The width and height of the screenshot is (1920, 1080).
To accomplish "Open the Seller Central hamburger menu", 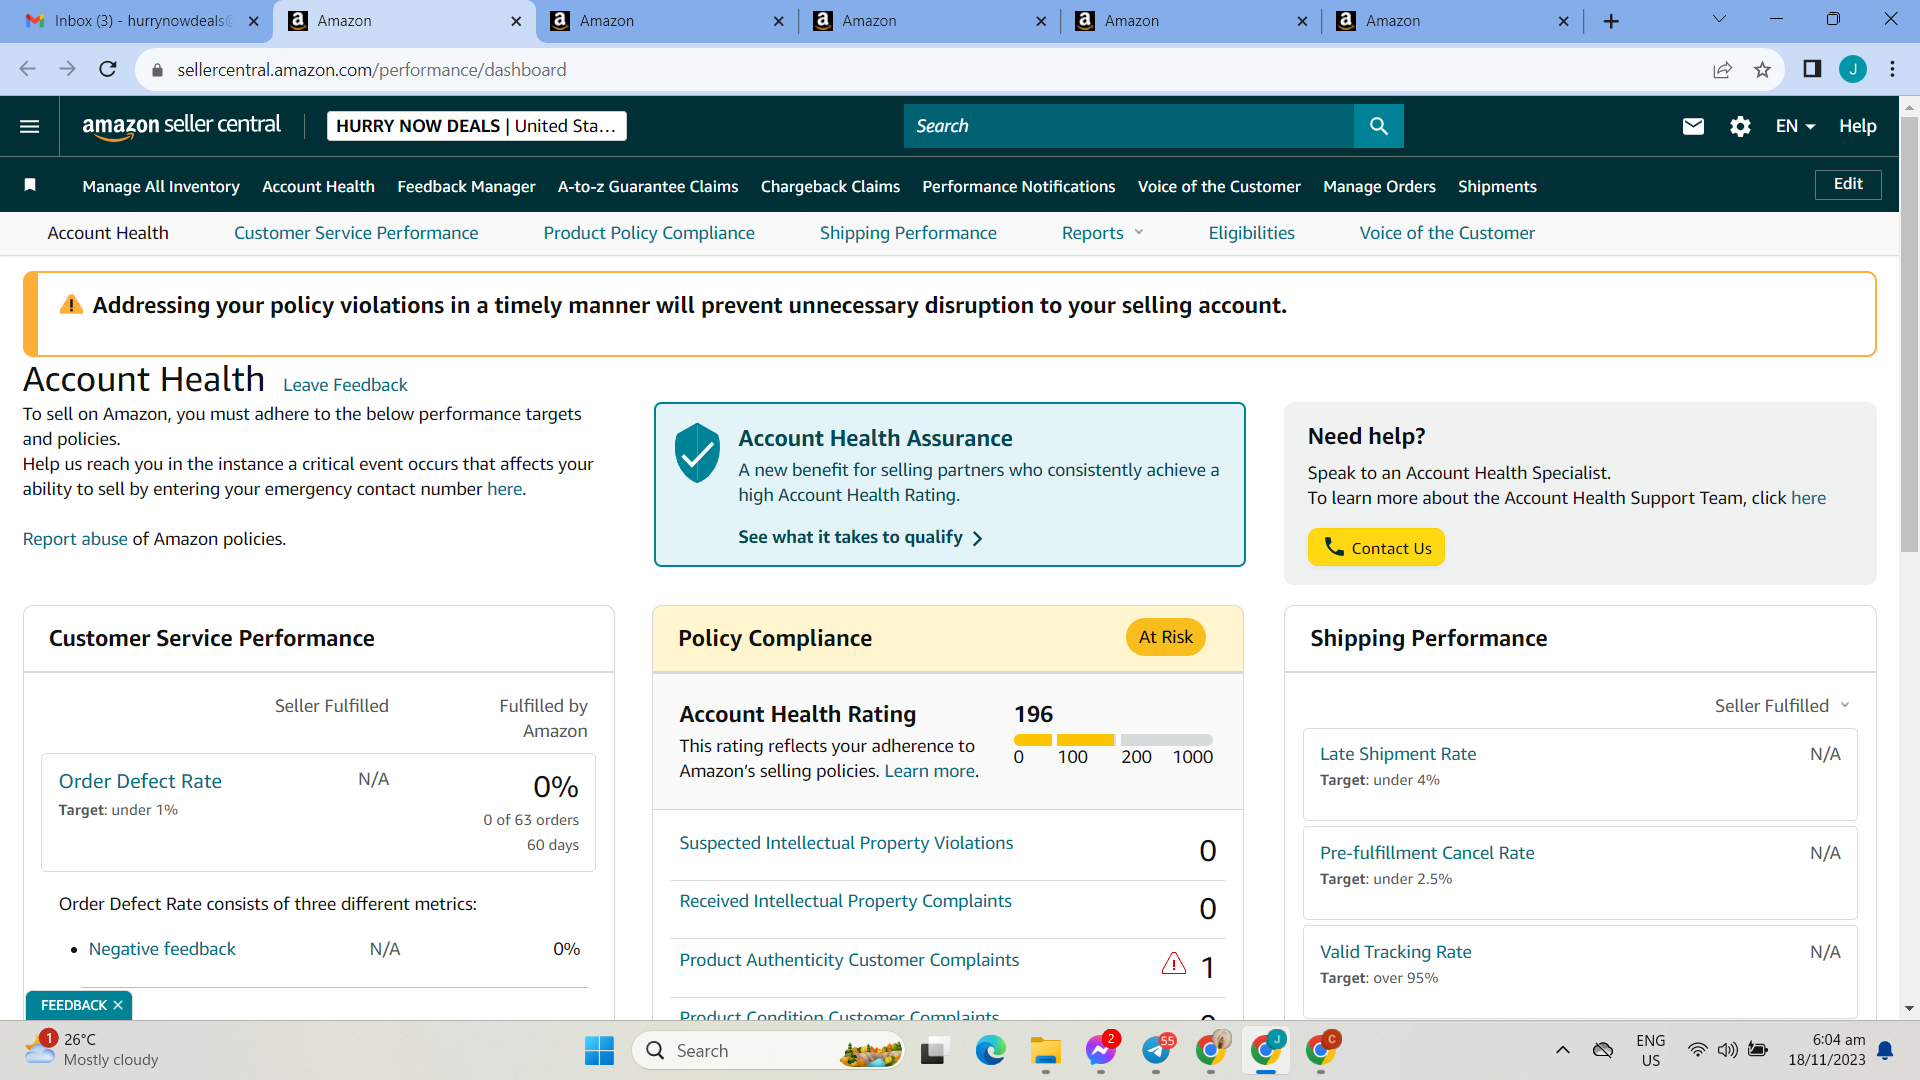I will (x=29, y=126).
